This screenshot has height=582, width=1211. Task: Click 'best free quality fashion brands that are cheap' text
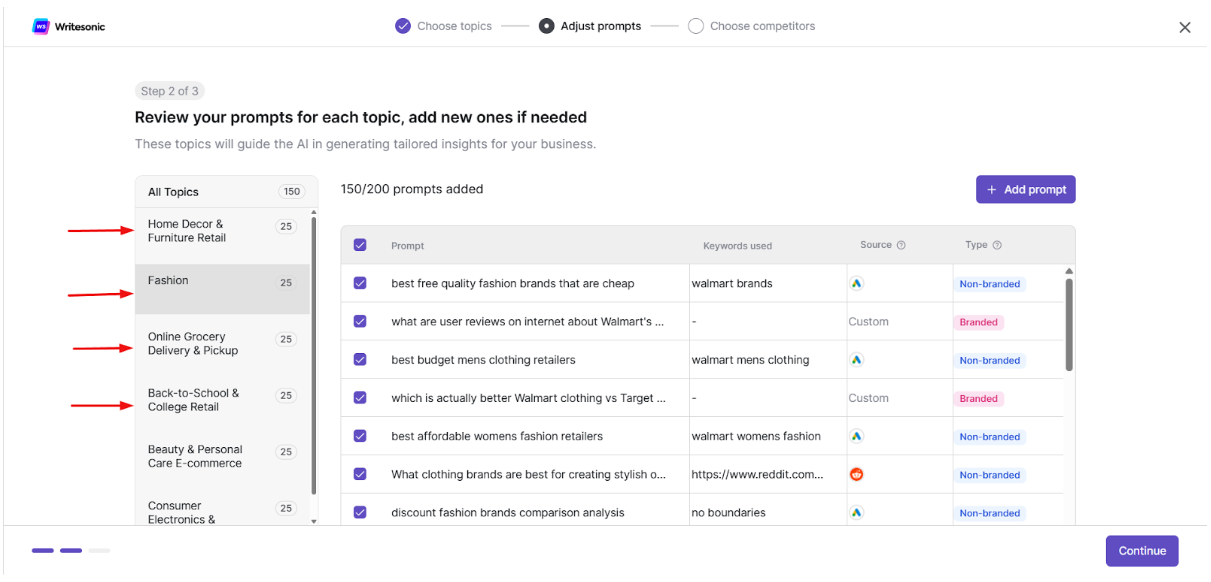pos(513,284)
